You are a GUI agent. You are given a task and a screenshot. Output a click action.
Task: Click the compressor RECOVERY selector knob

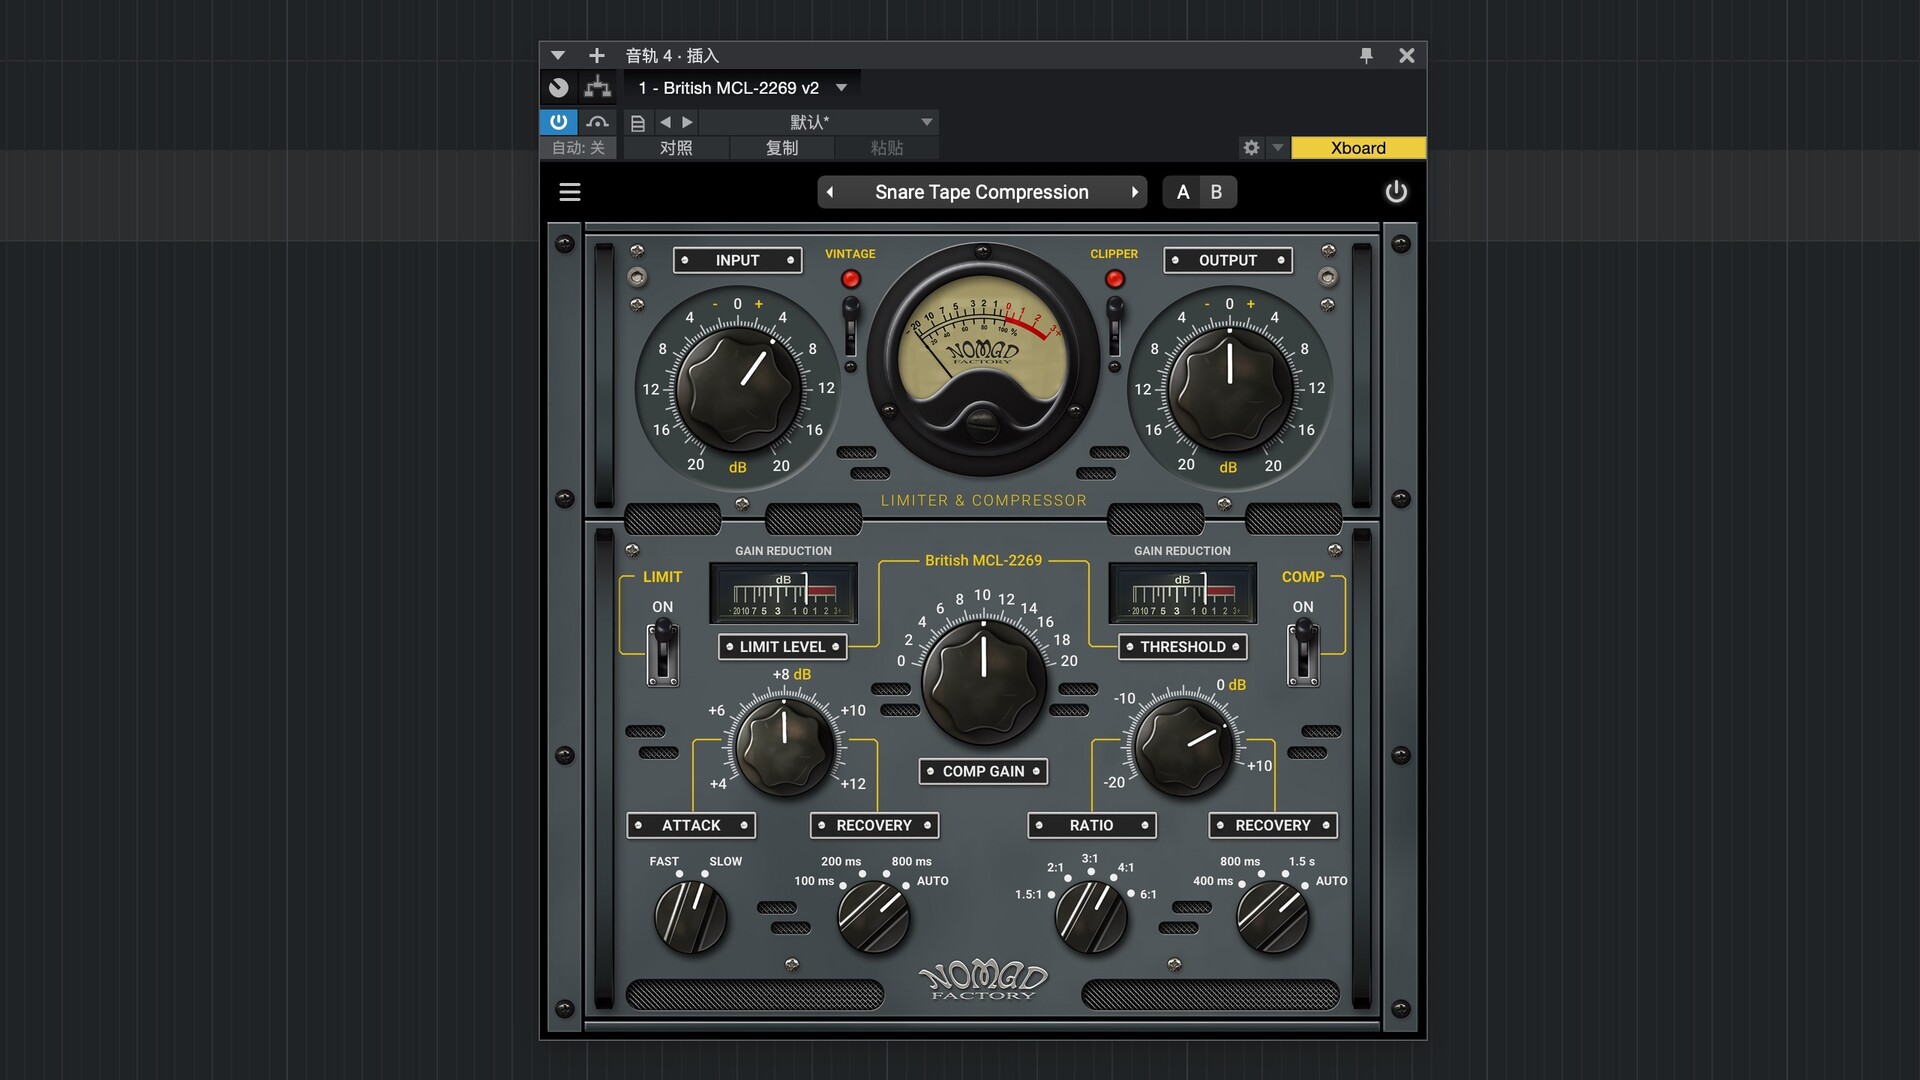(x=1273, y=917)
